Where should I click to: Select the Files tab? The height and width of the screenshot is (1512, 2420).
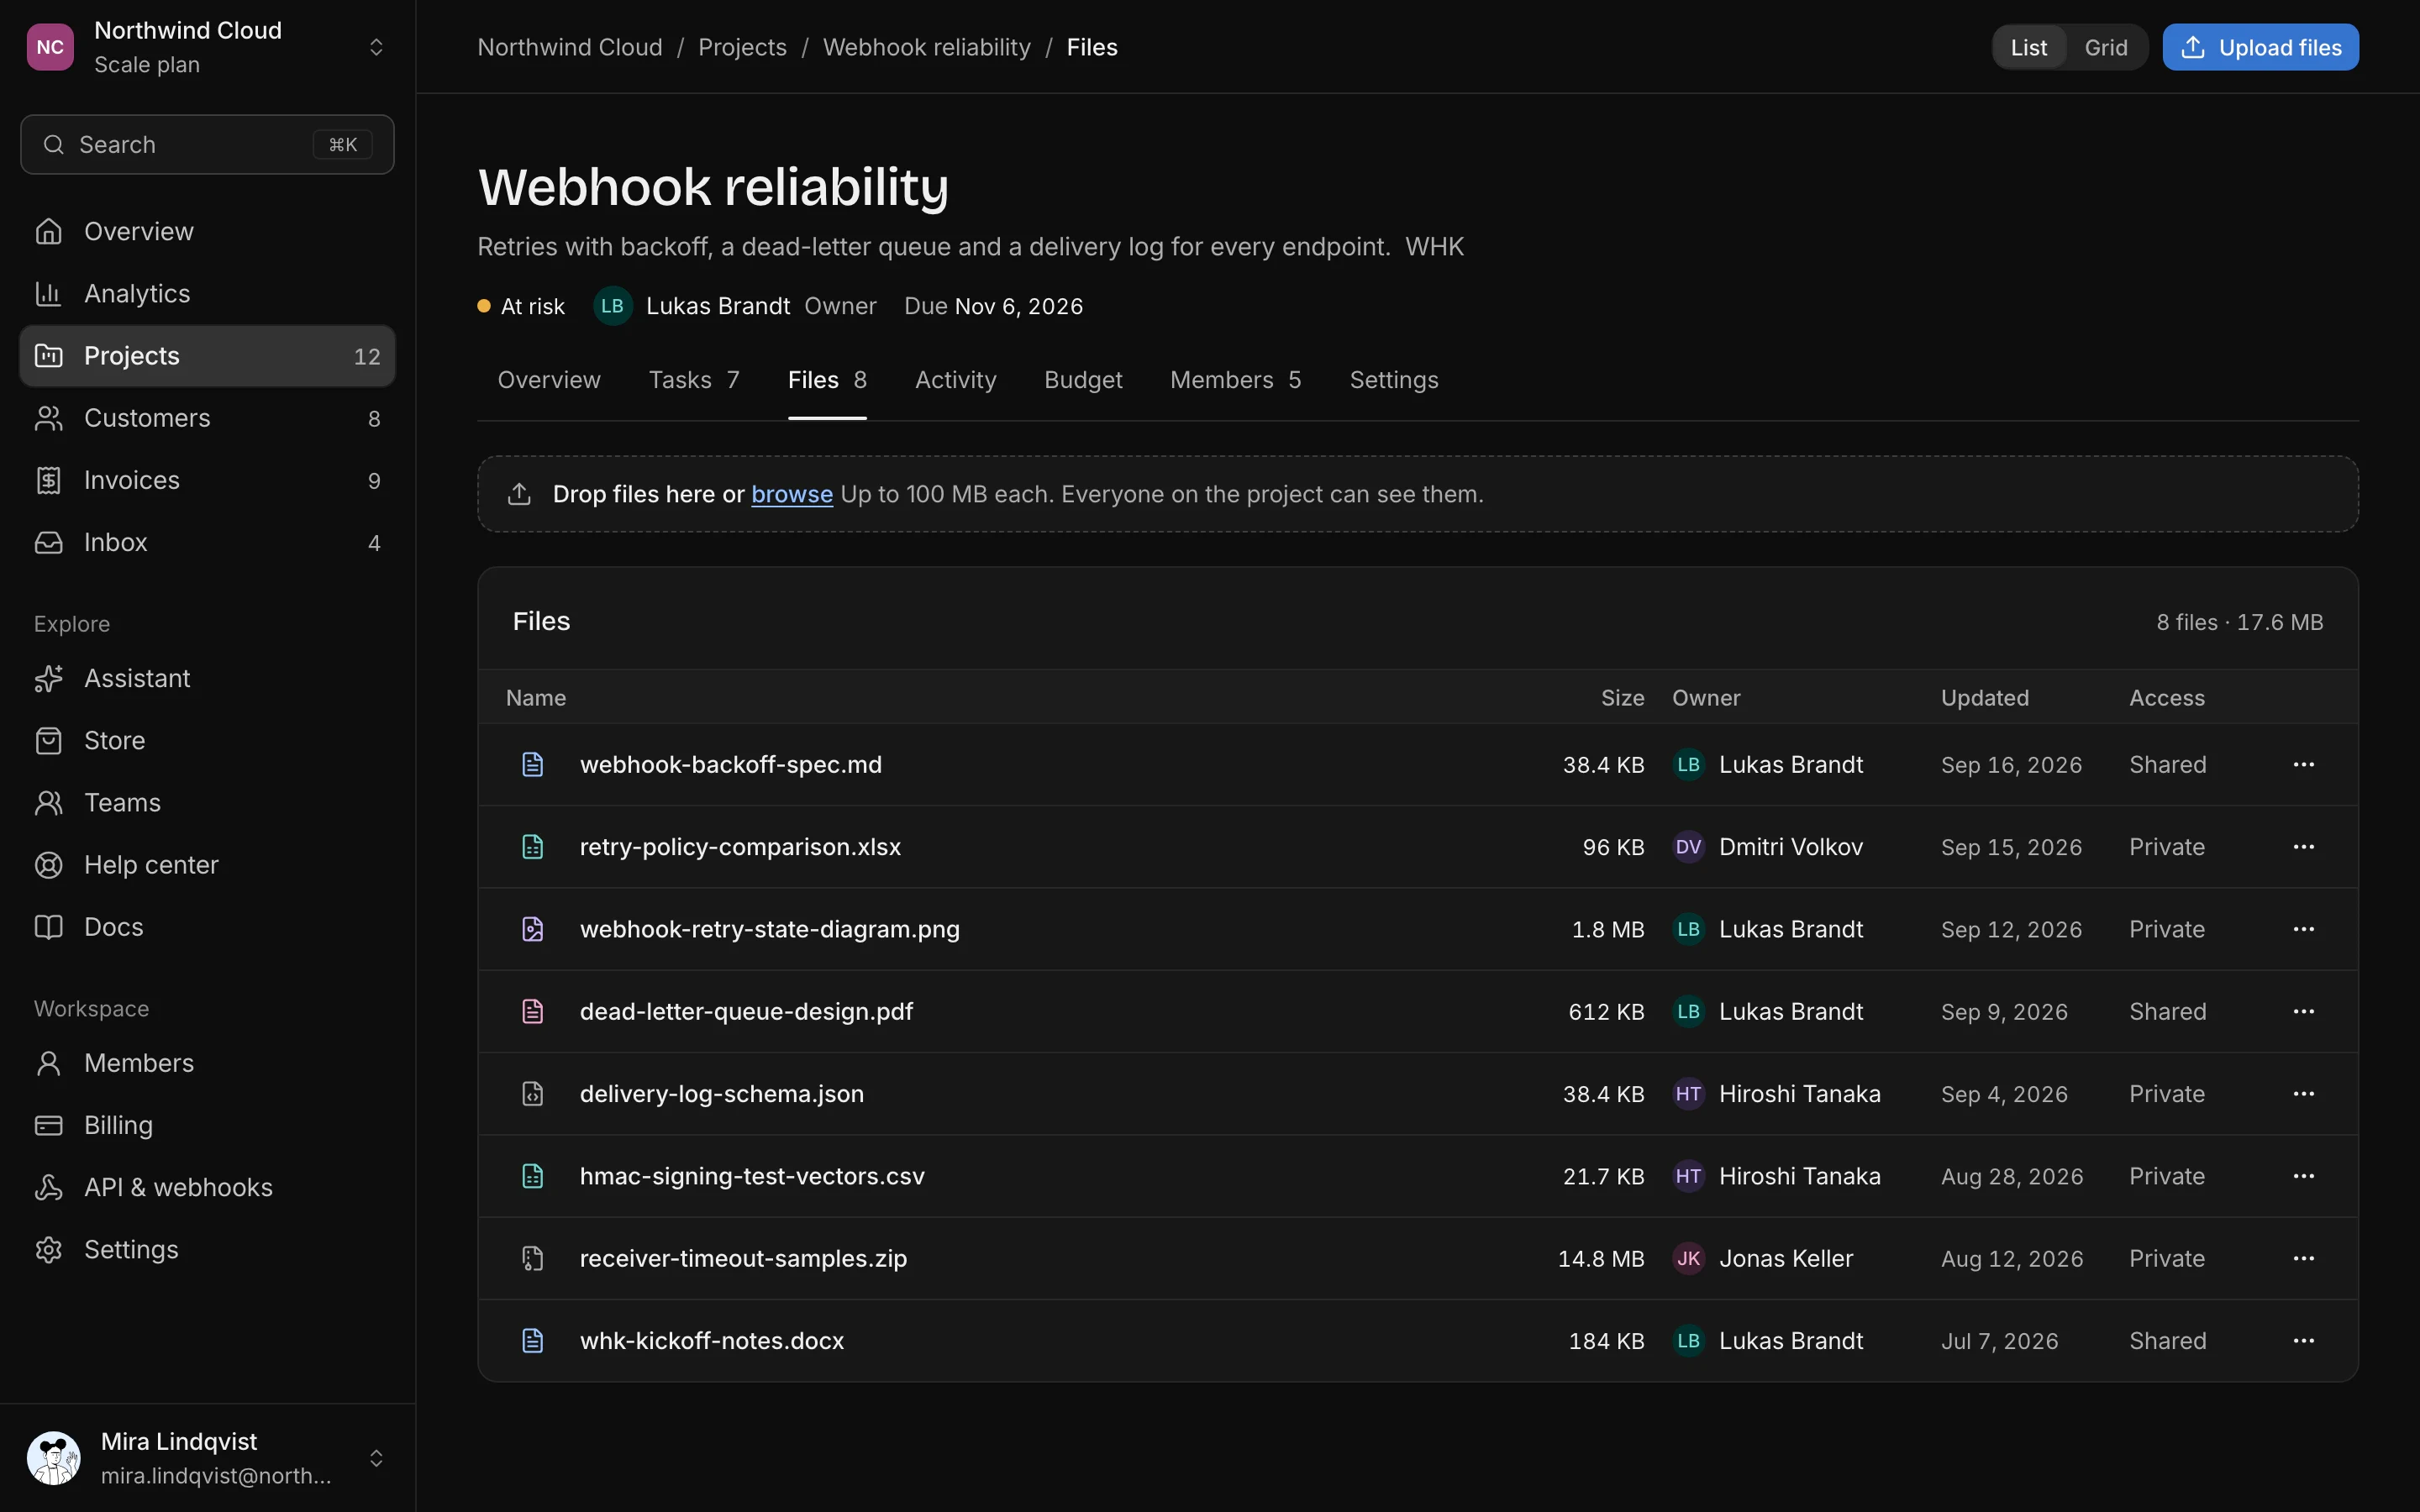(x=827, y=380)
